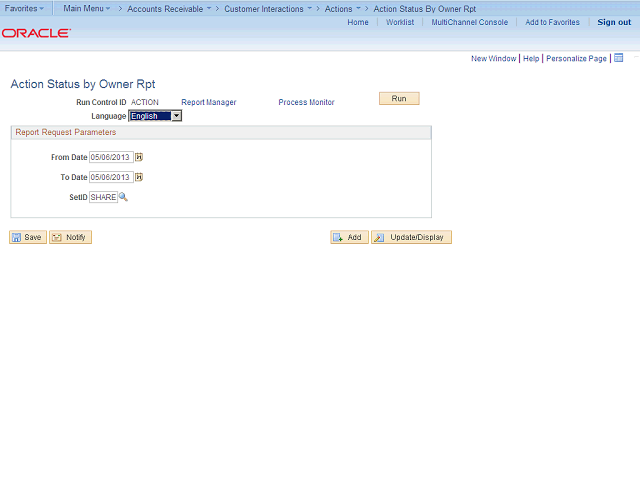Open Customer Interactions breadcrumb menu
The height and width of the screenshot is (480, 640).
[268, 9]
